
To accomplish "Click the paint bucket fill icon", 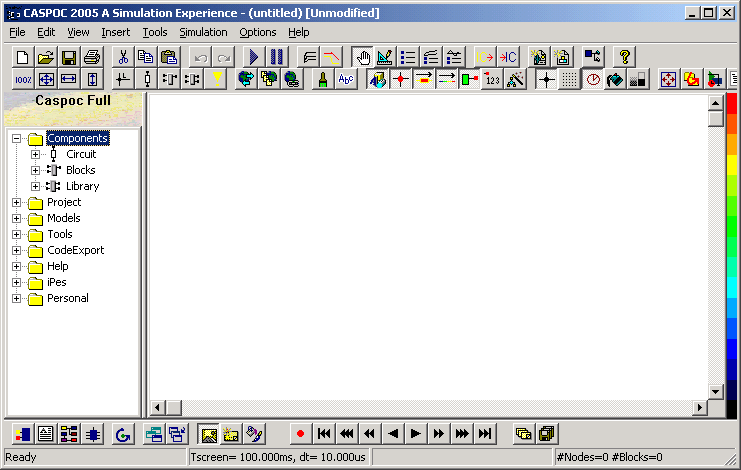I will click(x=615, y=79).
